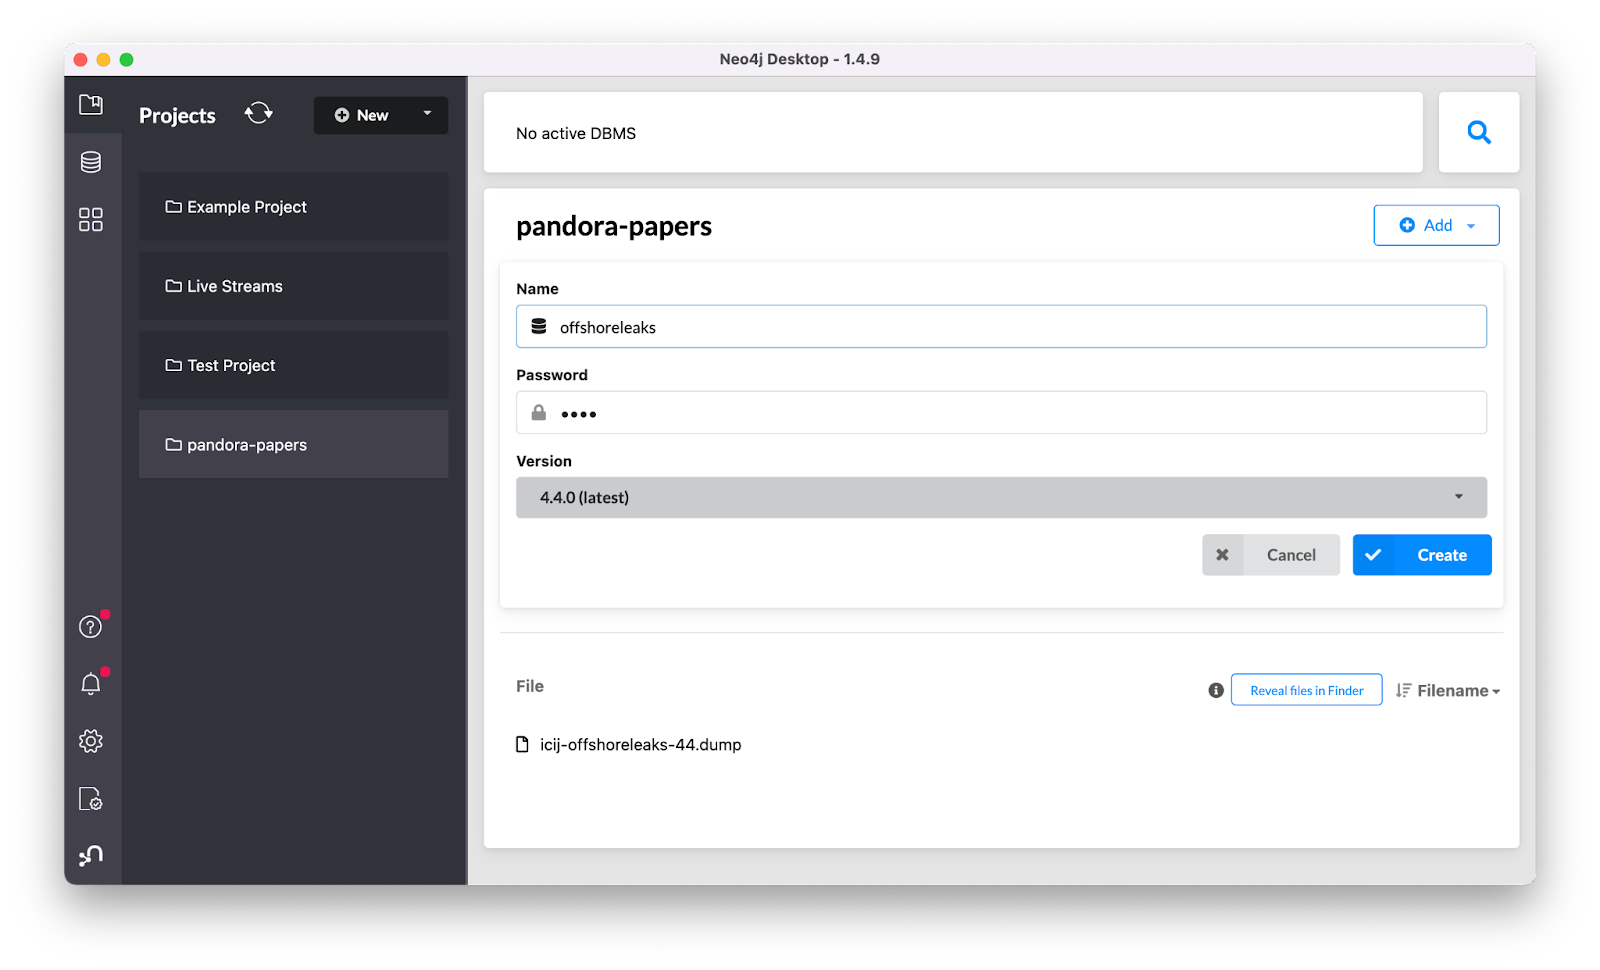Click the lock icon in Password field
This screenshot has height=970, width=1600.
tap(539, 412)
